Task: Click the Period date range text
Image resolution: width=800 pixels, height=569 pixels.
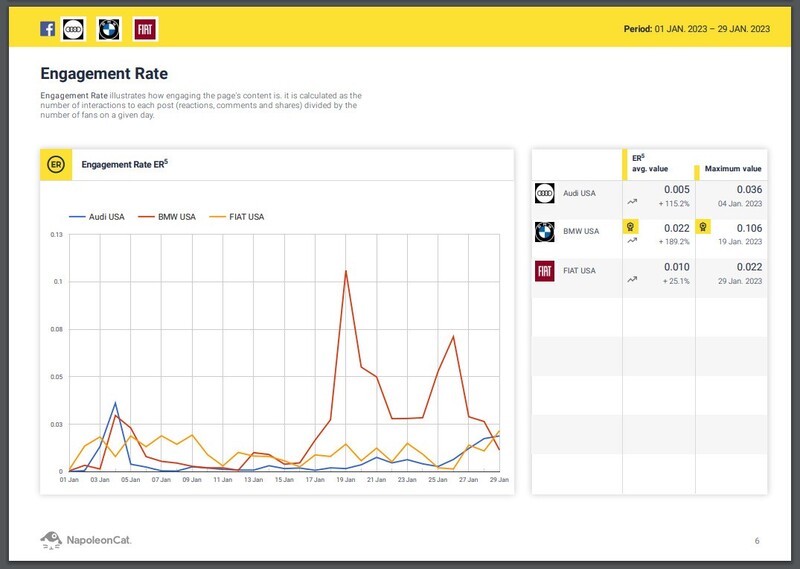Action: (696, 29)
